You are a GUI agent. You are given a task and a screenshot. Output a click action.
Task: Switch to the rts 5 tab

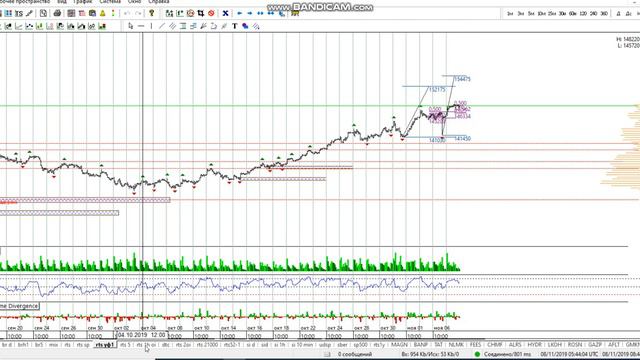point(125,345)
